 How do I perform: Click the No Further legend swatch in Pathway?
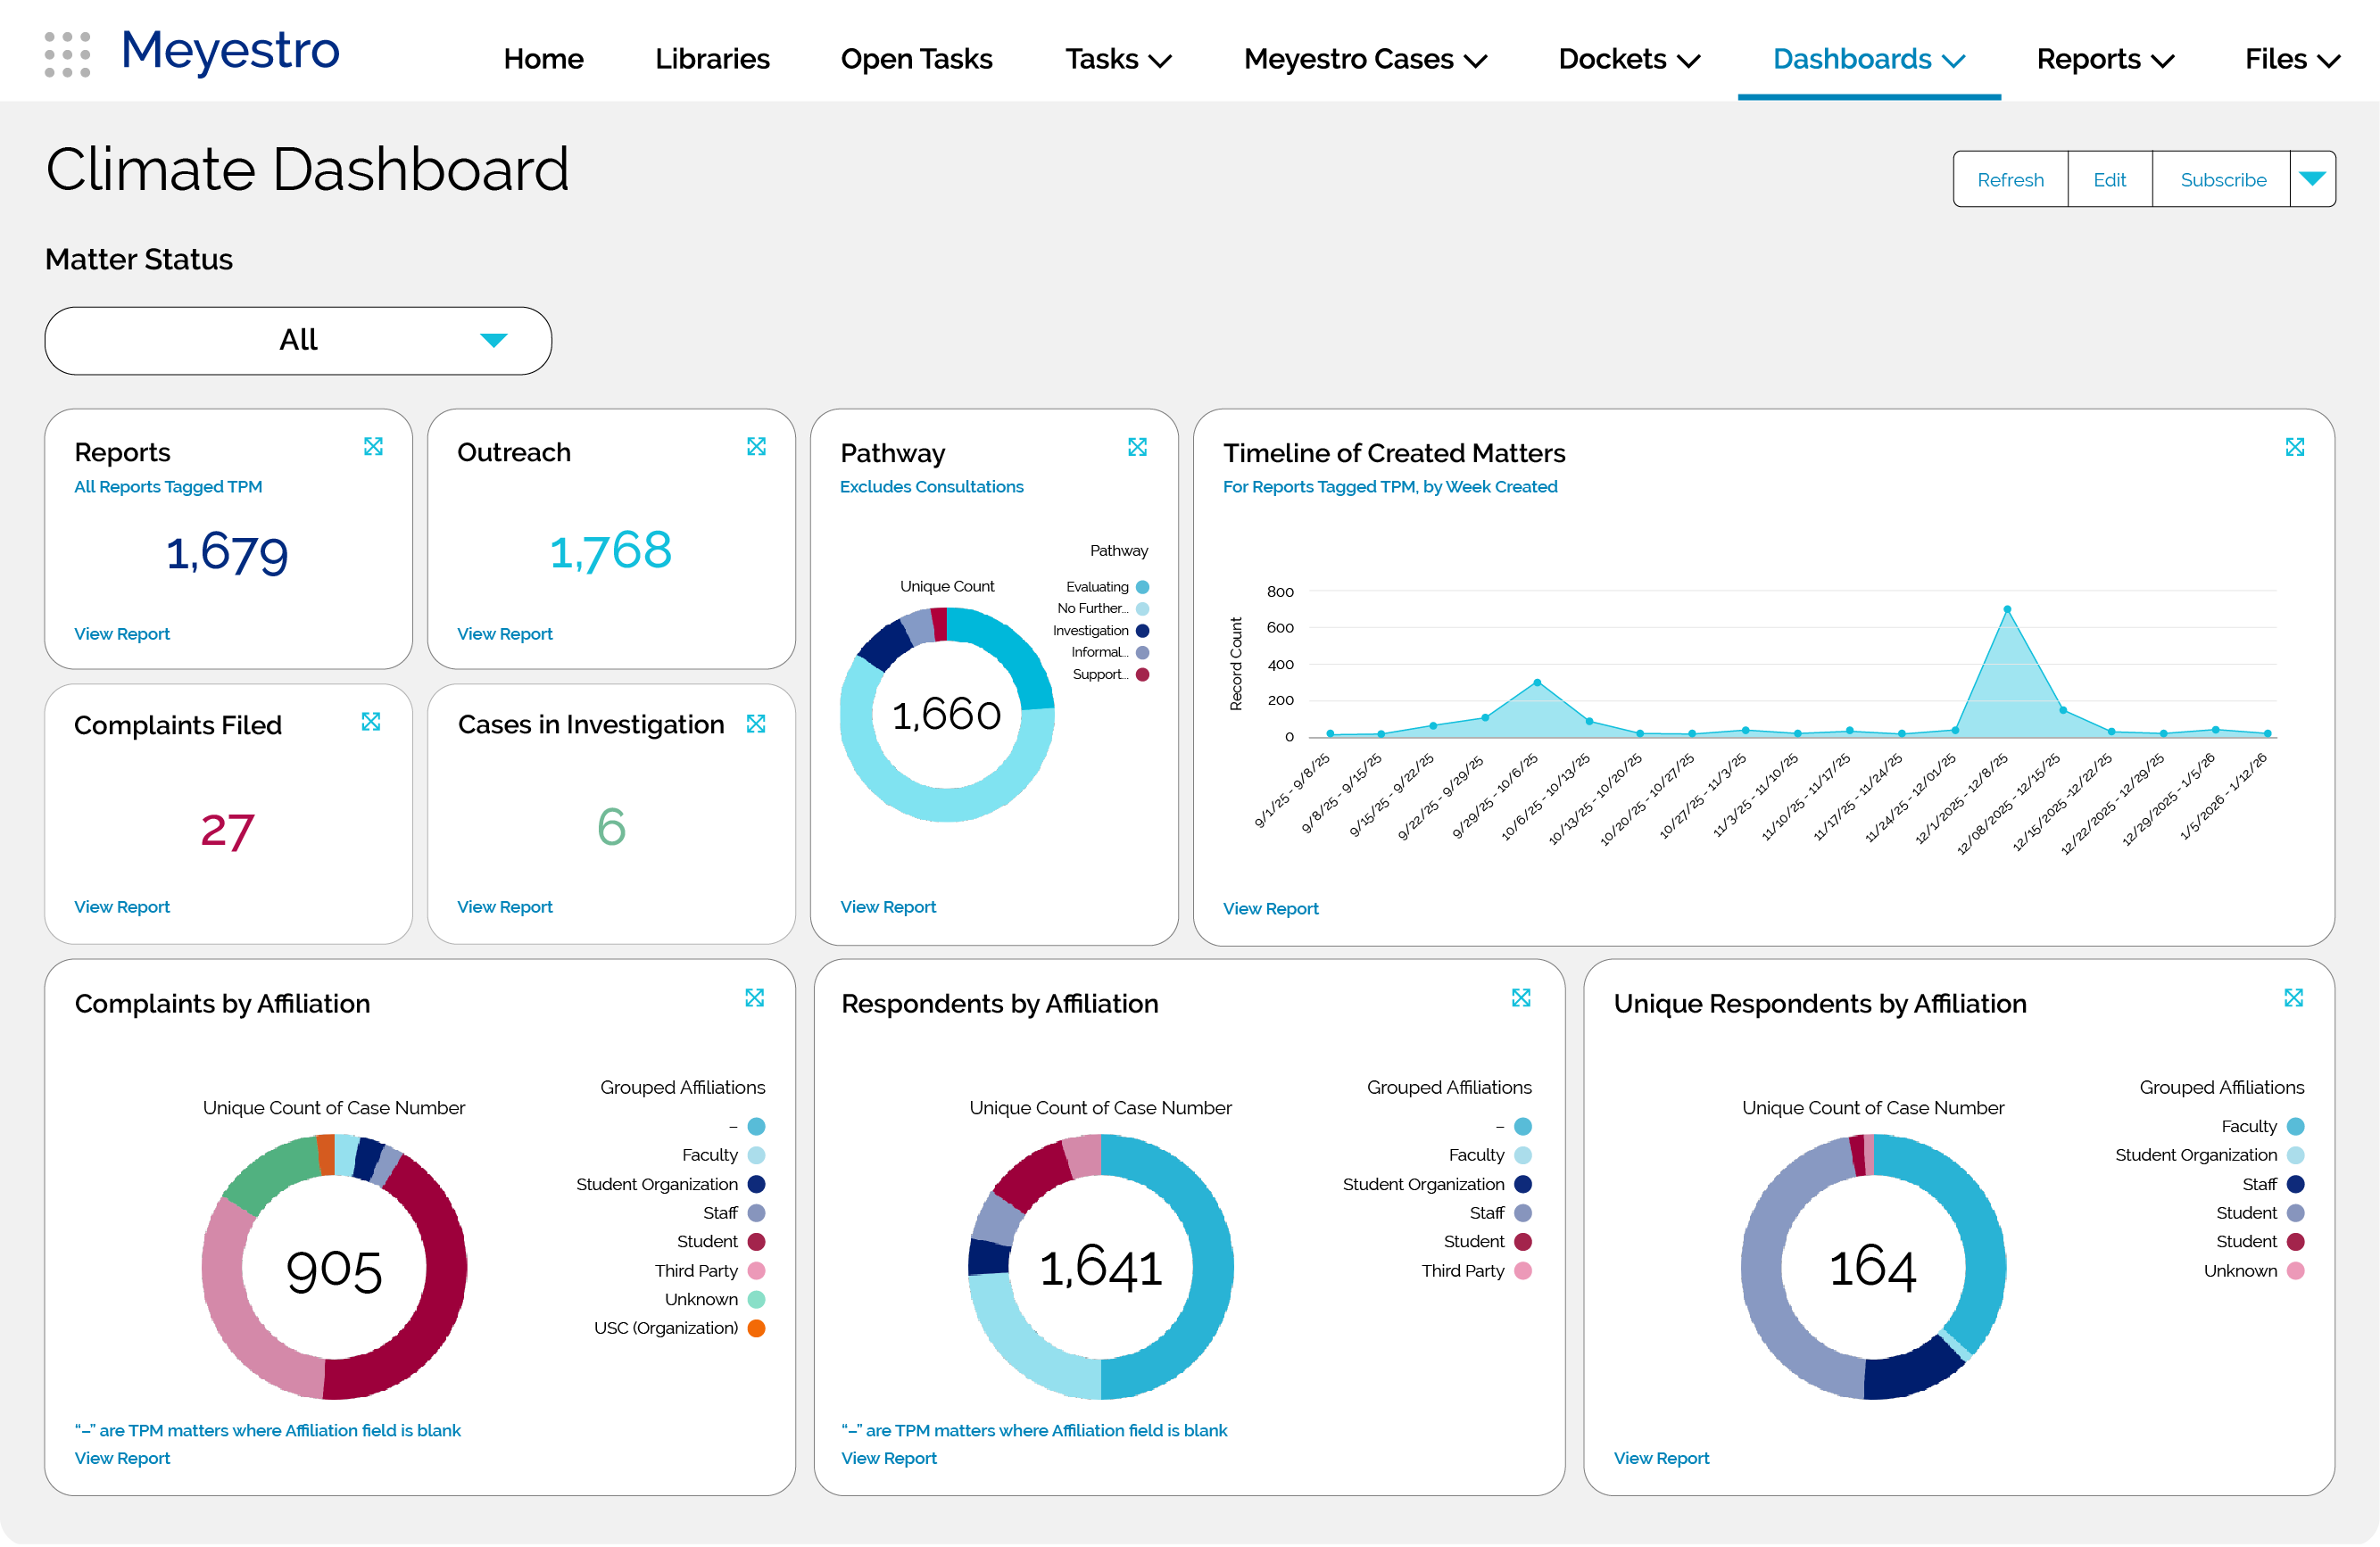click(x=1142, y=609)
